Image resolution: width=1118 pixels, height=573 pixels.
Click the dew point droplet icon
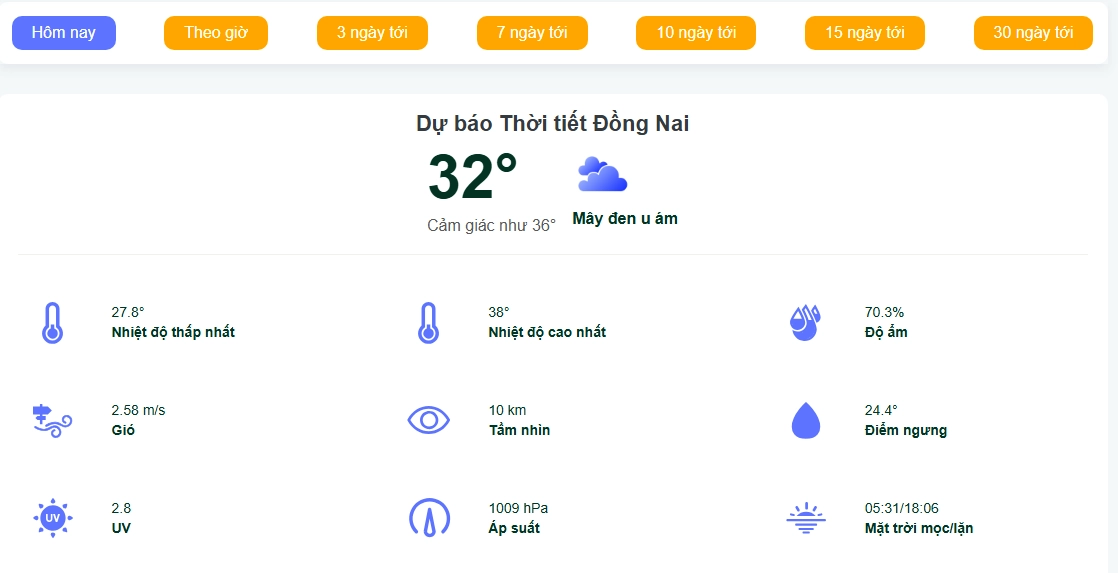[x=805, y=420]
